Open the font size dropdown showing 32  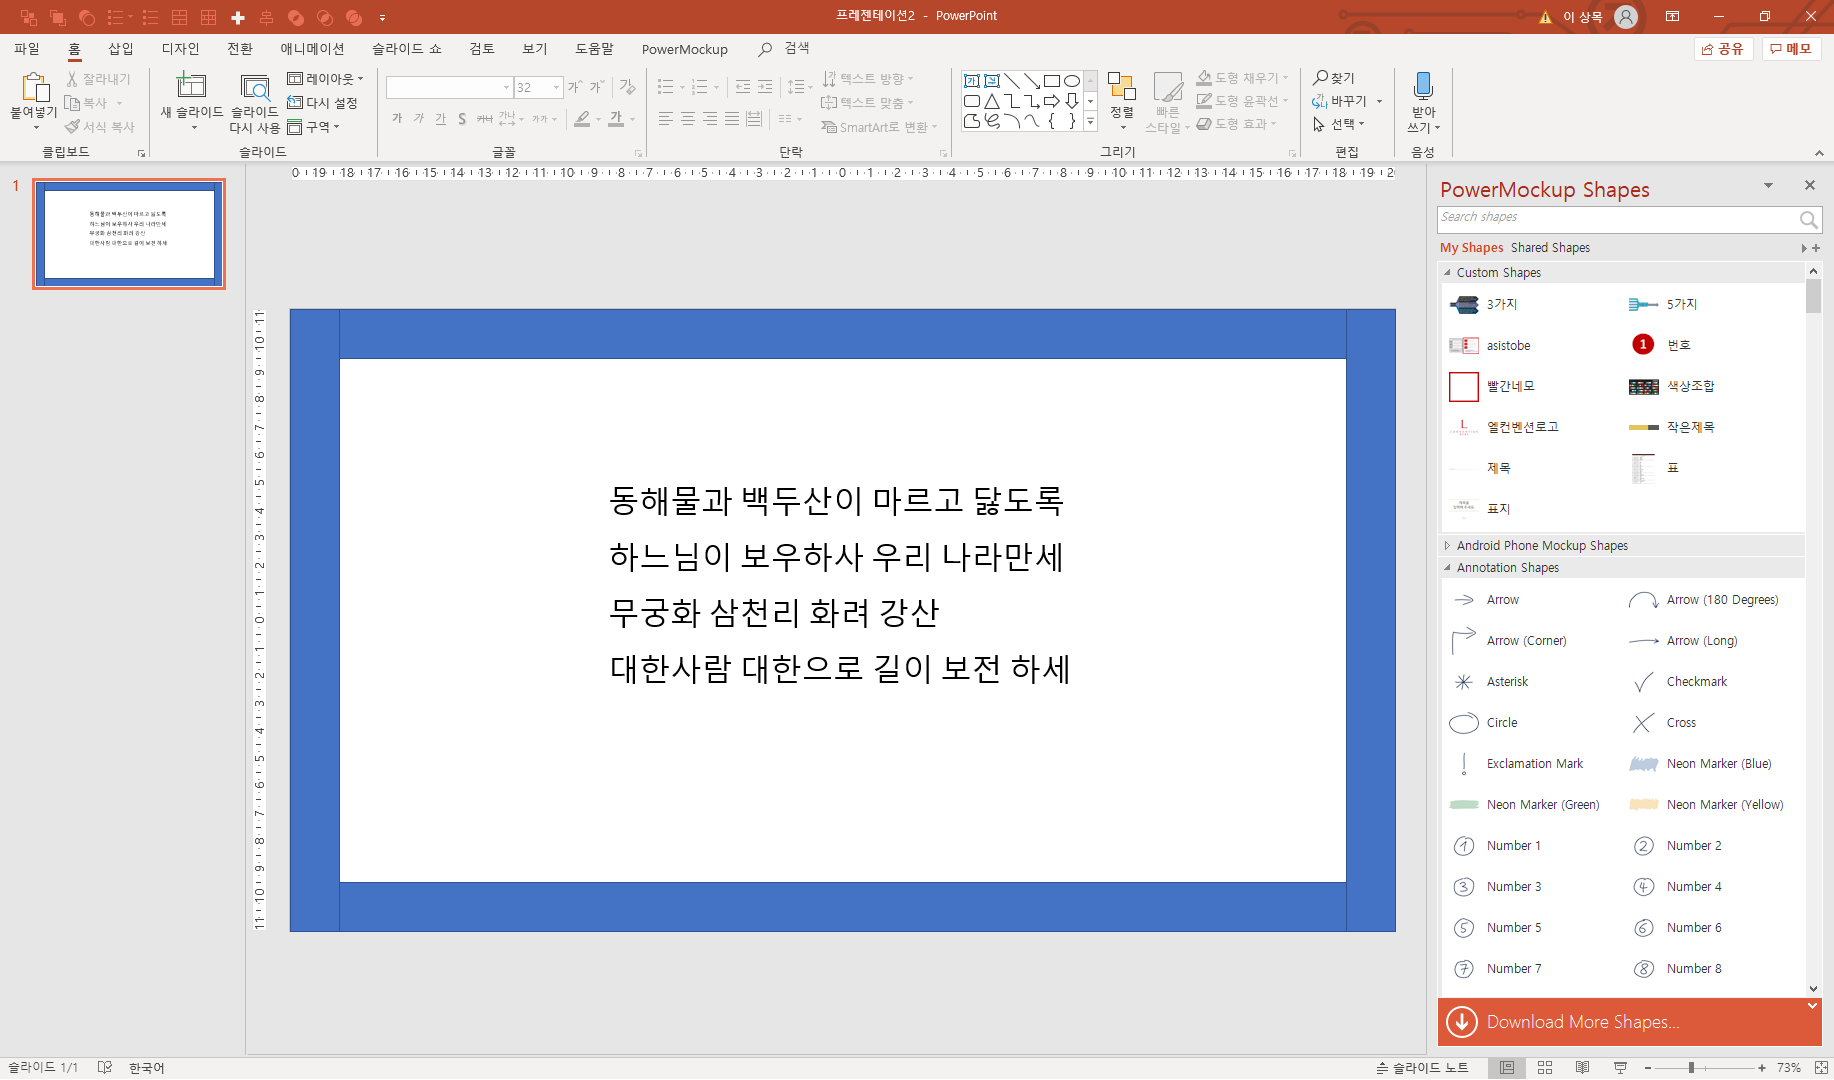(x=557, y=88)
